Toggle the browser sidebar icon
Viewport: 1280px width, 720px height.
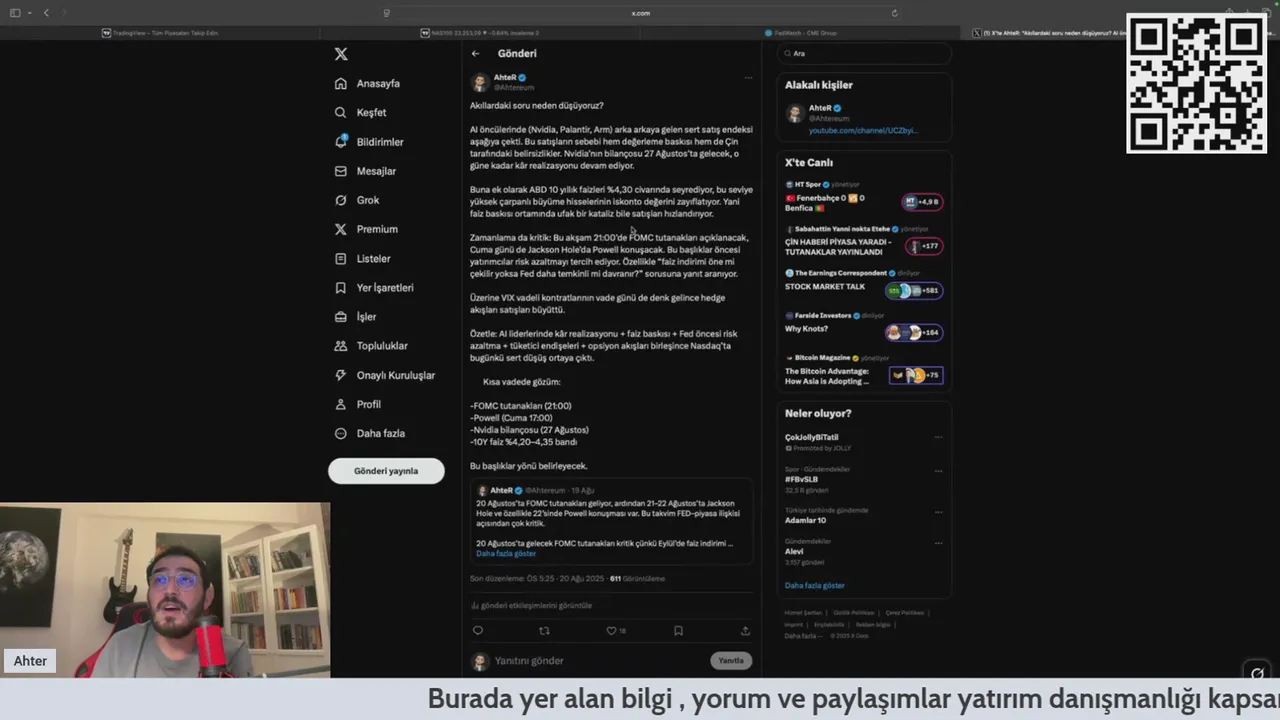click(15, 13)
